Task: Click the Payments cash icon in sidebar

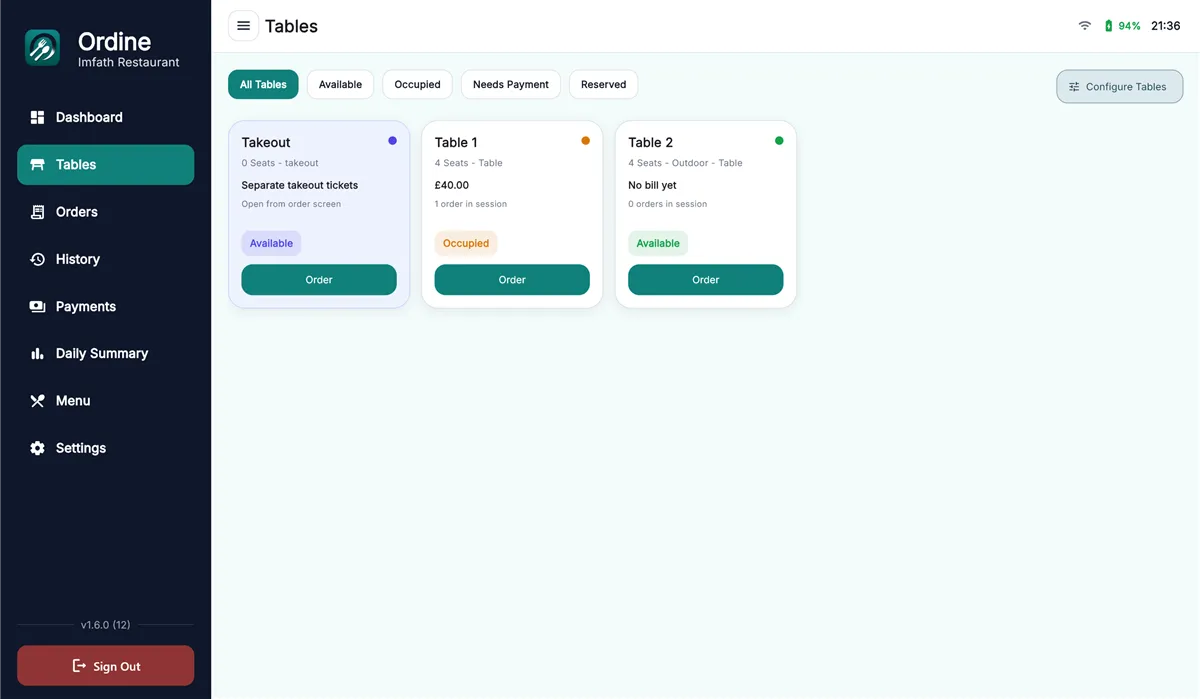Action: (x=37, y=307)
